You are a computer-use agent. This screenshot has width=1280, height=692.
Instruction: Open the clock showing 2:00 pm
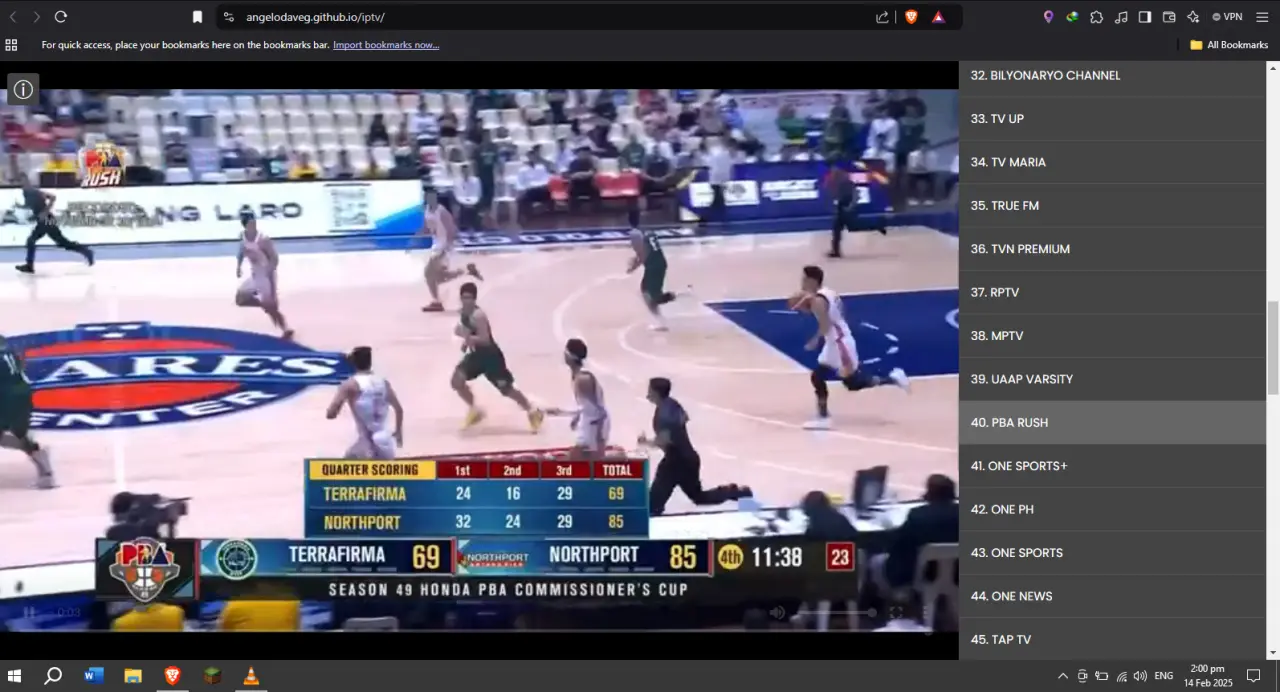pos(1207,676)
